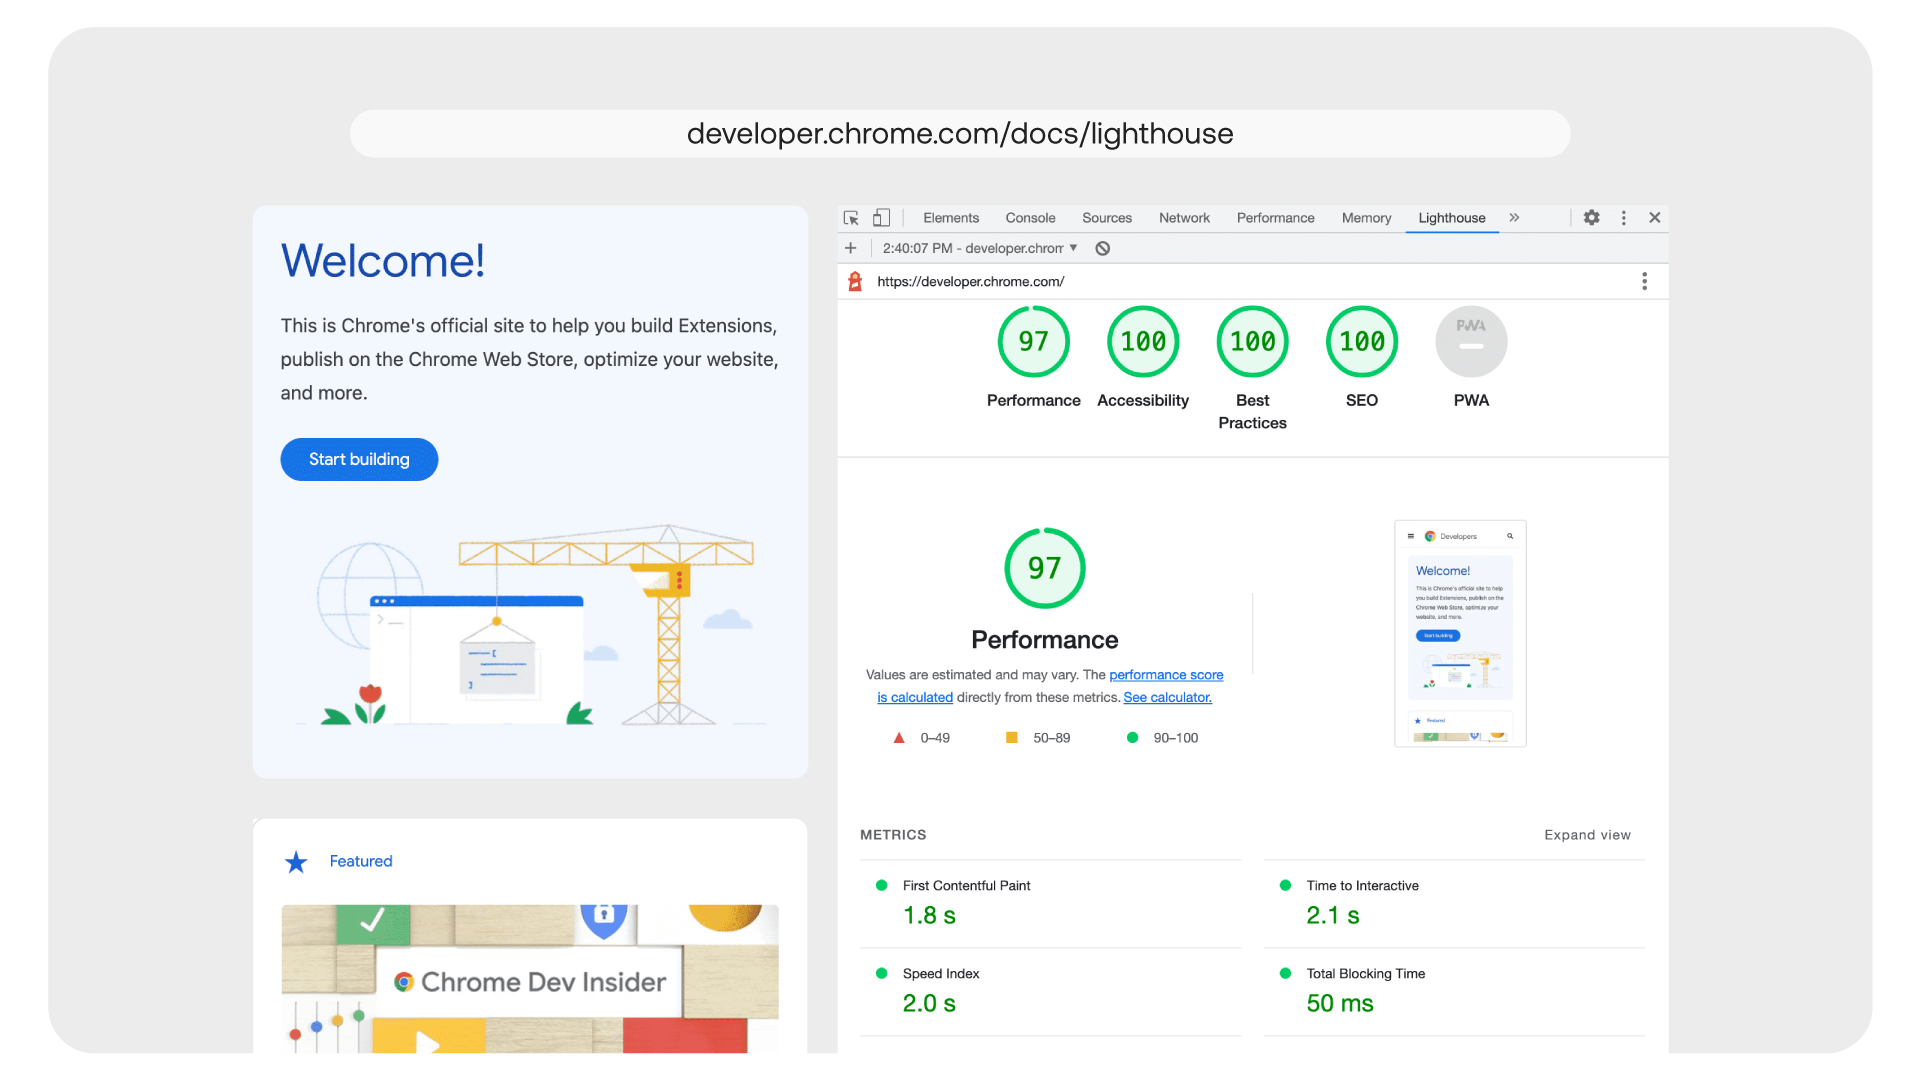Click green status dot beside Speed Index
The width and height of the screenshot is (1920, 1080).
[x=881, y=974]
